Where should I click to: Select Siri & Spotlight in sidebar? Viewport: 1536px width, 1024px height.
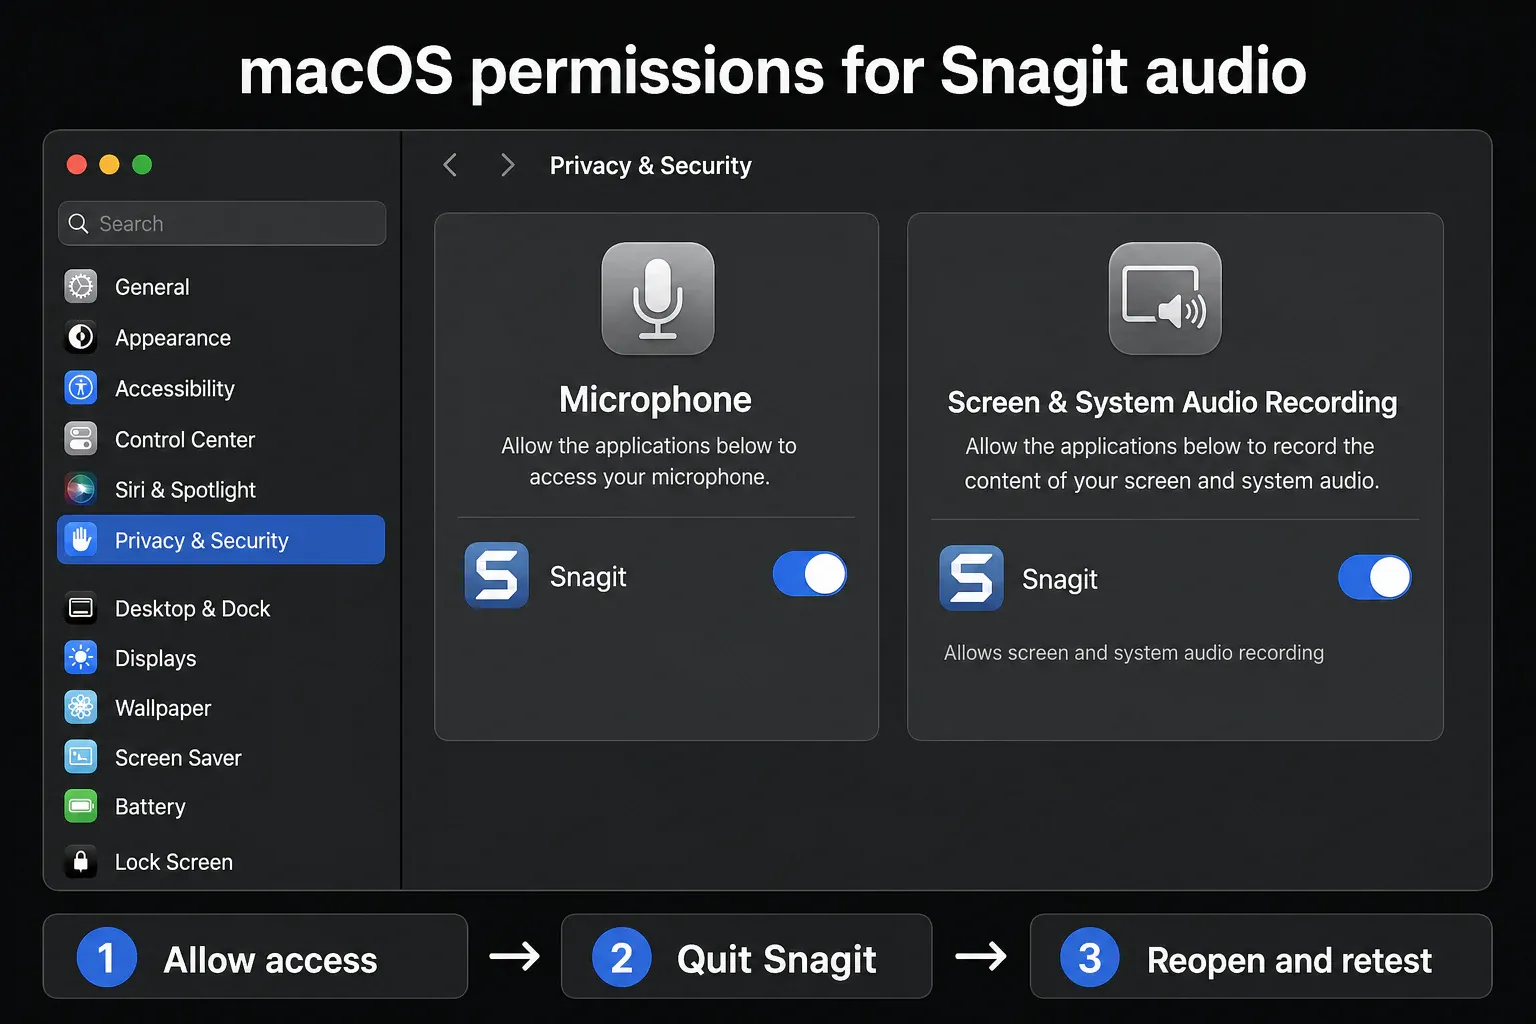[221, 489]
